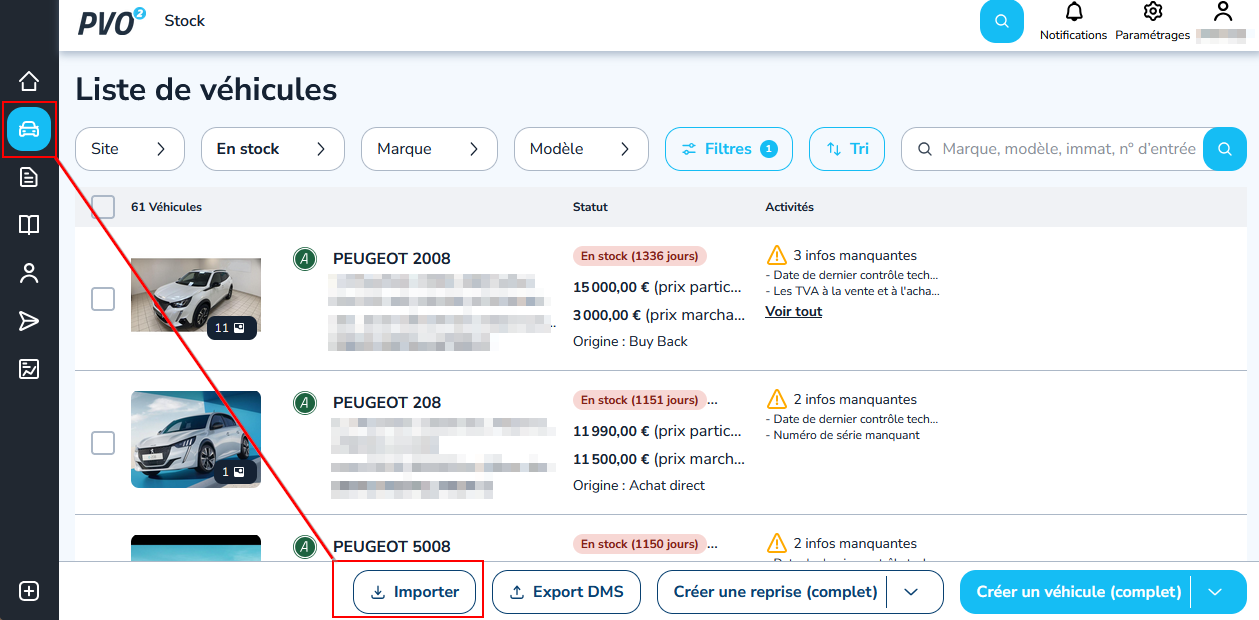Screen dimensions: 1259x620
Task: Open the Tri sorting options
Action: click(847, 149)
